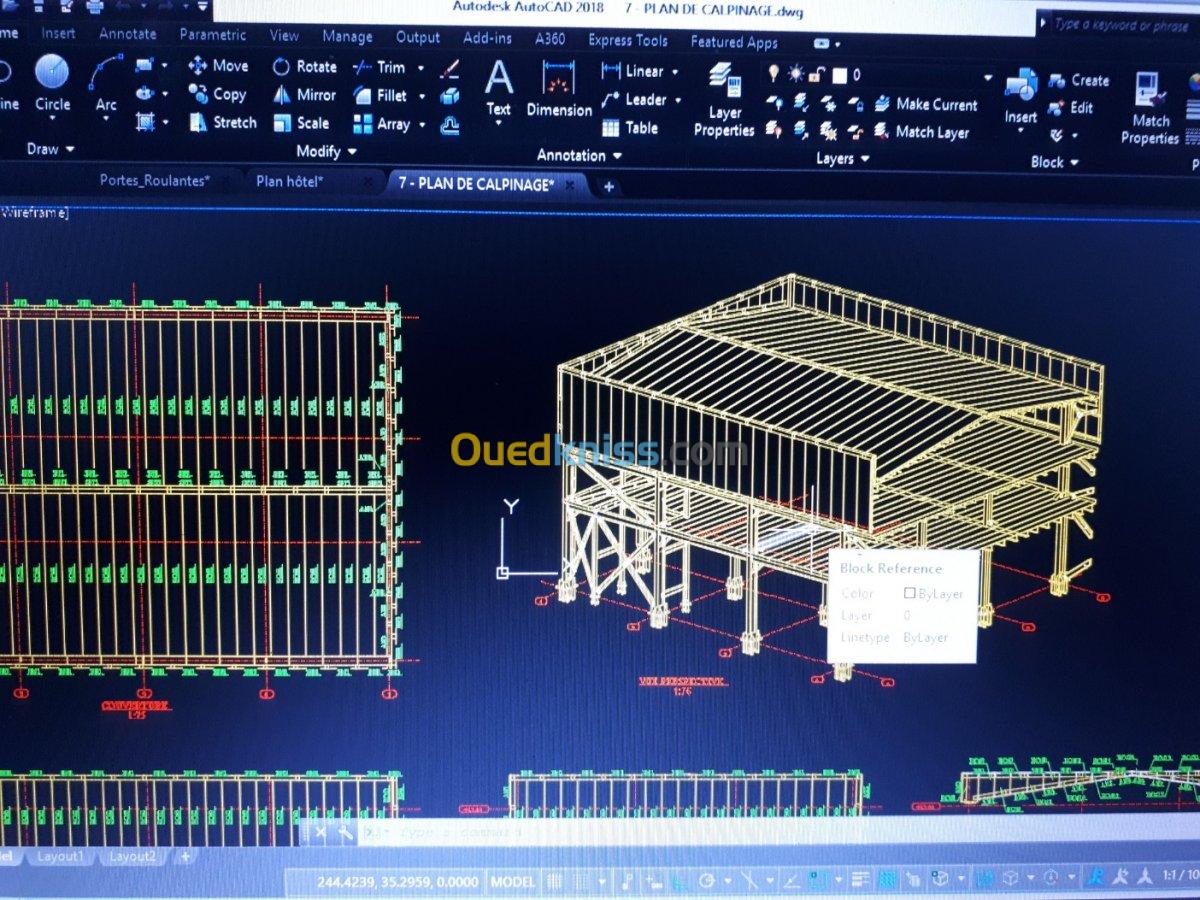Activate the Copy tool
Viewport: 1200px width, 900px height.
(x=217, y=94)
